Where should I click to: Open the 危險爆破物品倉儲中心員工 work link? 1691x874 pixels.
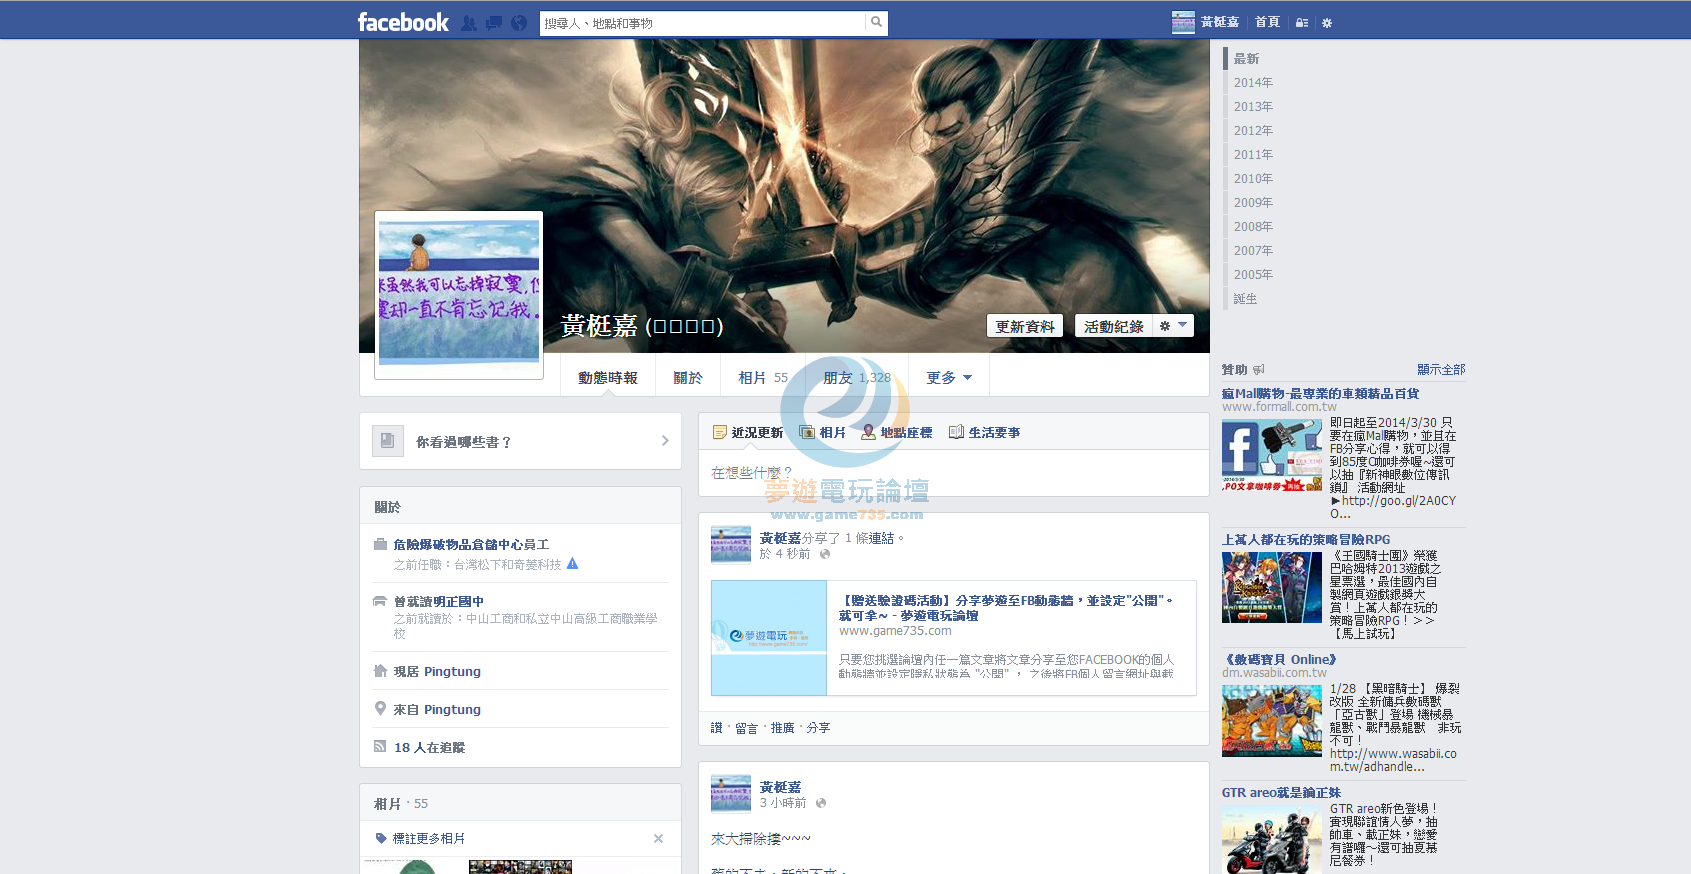pos(471,545)
